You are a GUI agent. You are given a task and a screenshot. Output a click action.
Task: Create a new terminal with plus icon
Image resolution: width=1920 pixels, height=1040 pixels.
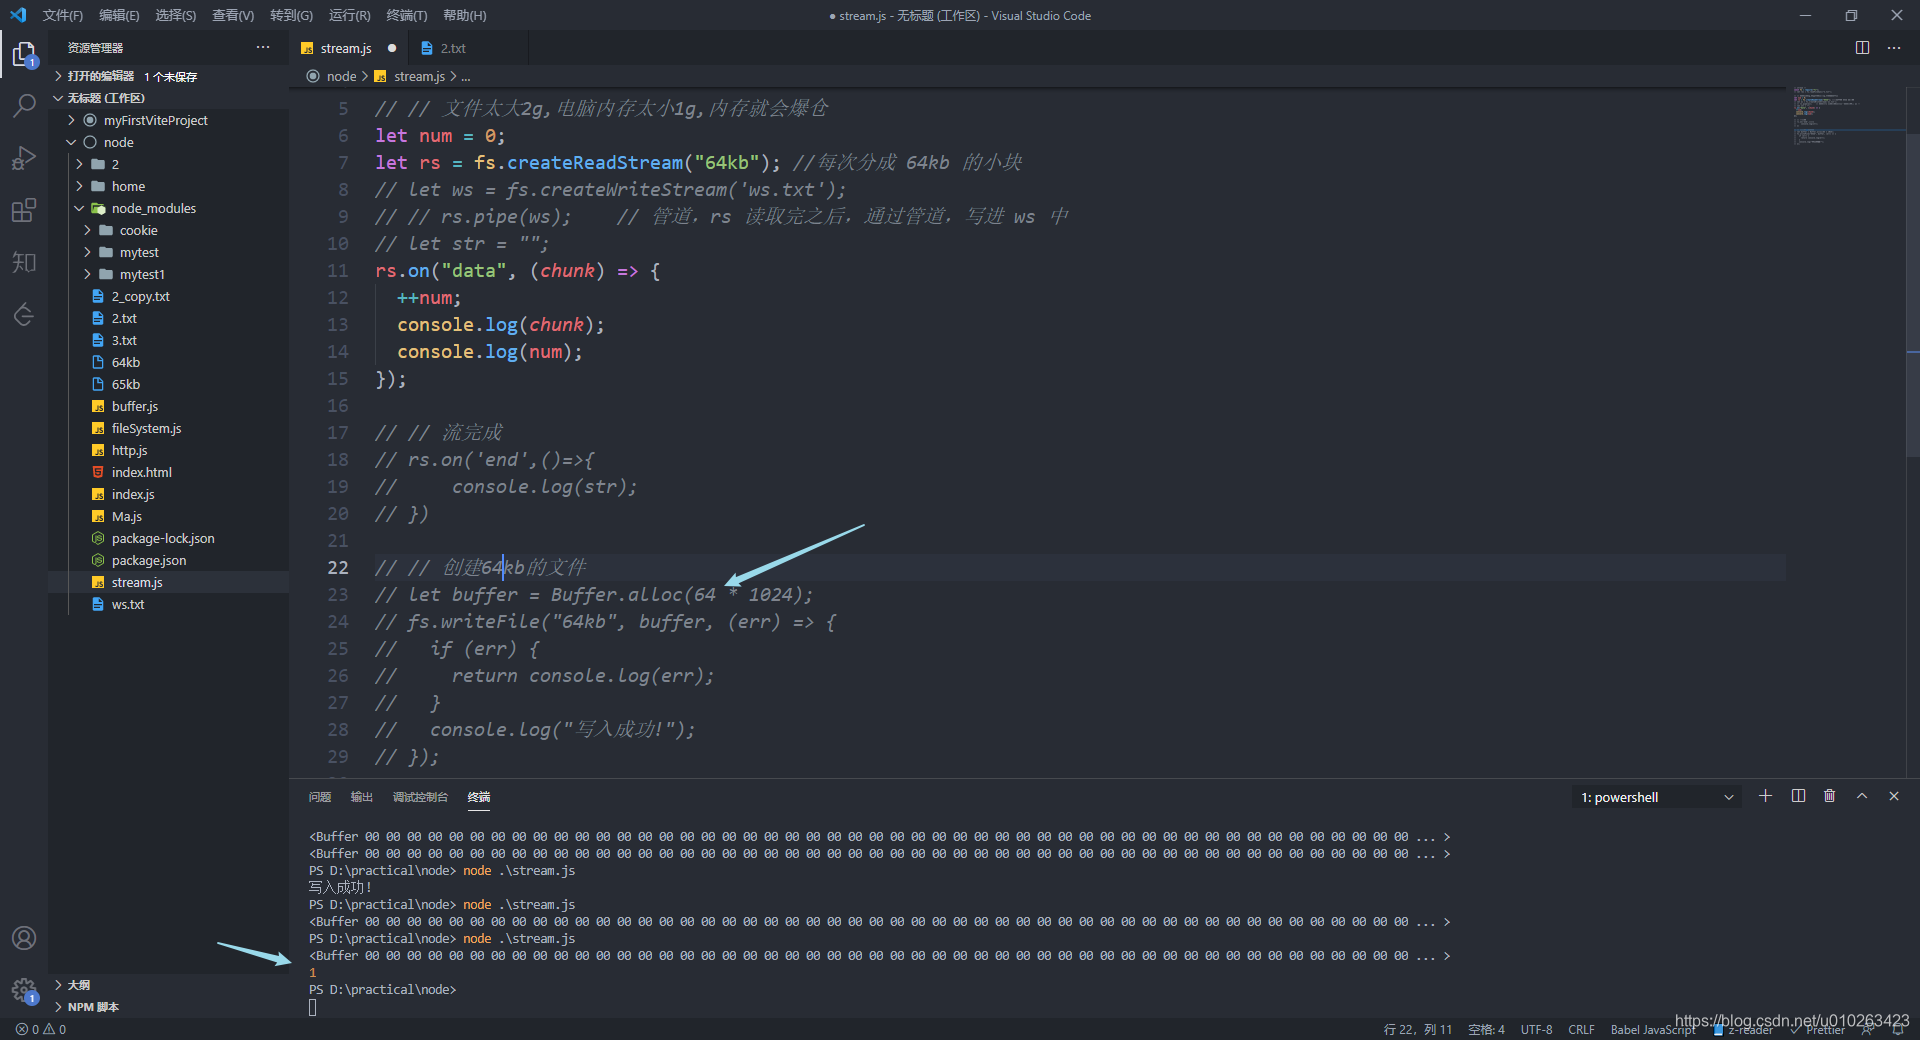pos(1766,796)
